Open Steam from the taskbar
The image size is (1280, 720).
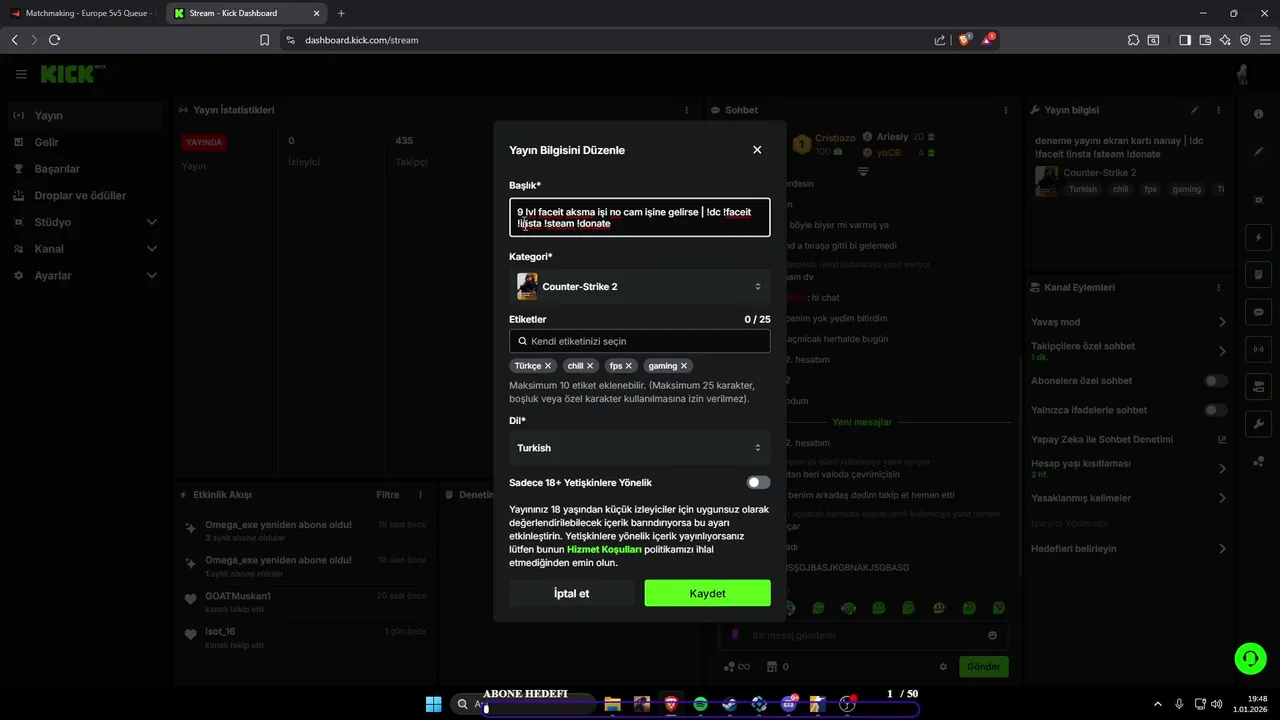point(730,704)
